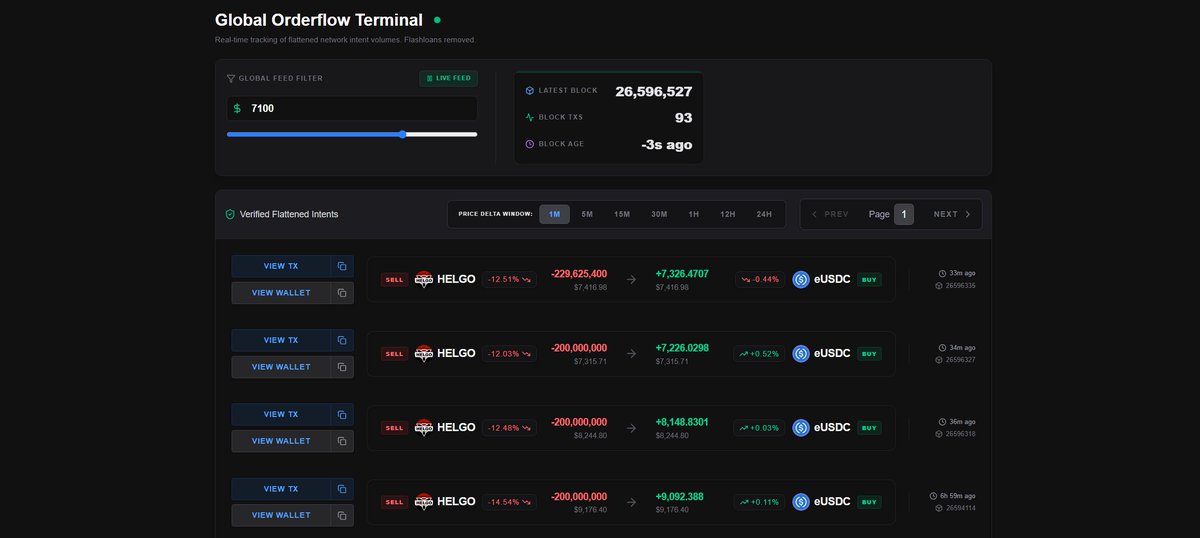Open VIEW TX for the +9,092.388 trade
The height and width of the screenshot is (538, 1200).
coord(280,489)
